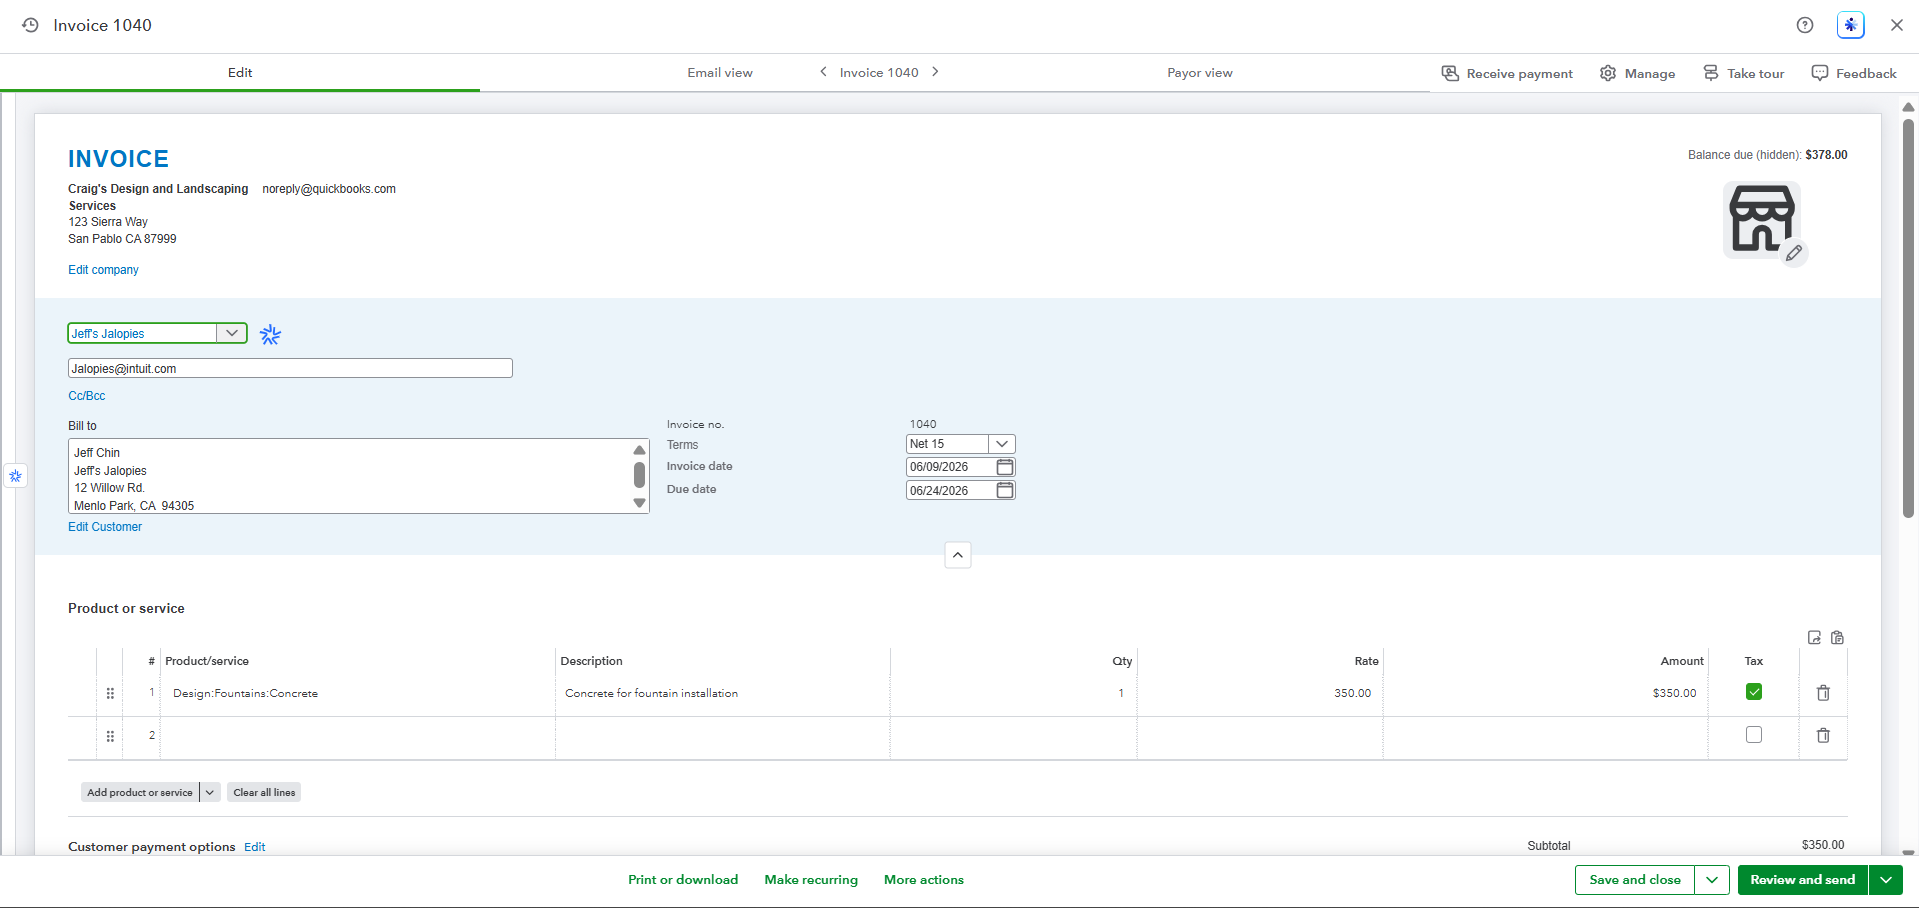Edit the company logo with pencil icon
The image size is (1919, 908).
(x=1795, y=253)
